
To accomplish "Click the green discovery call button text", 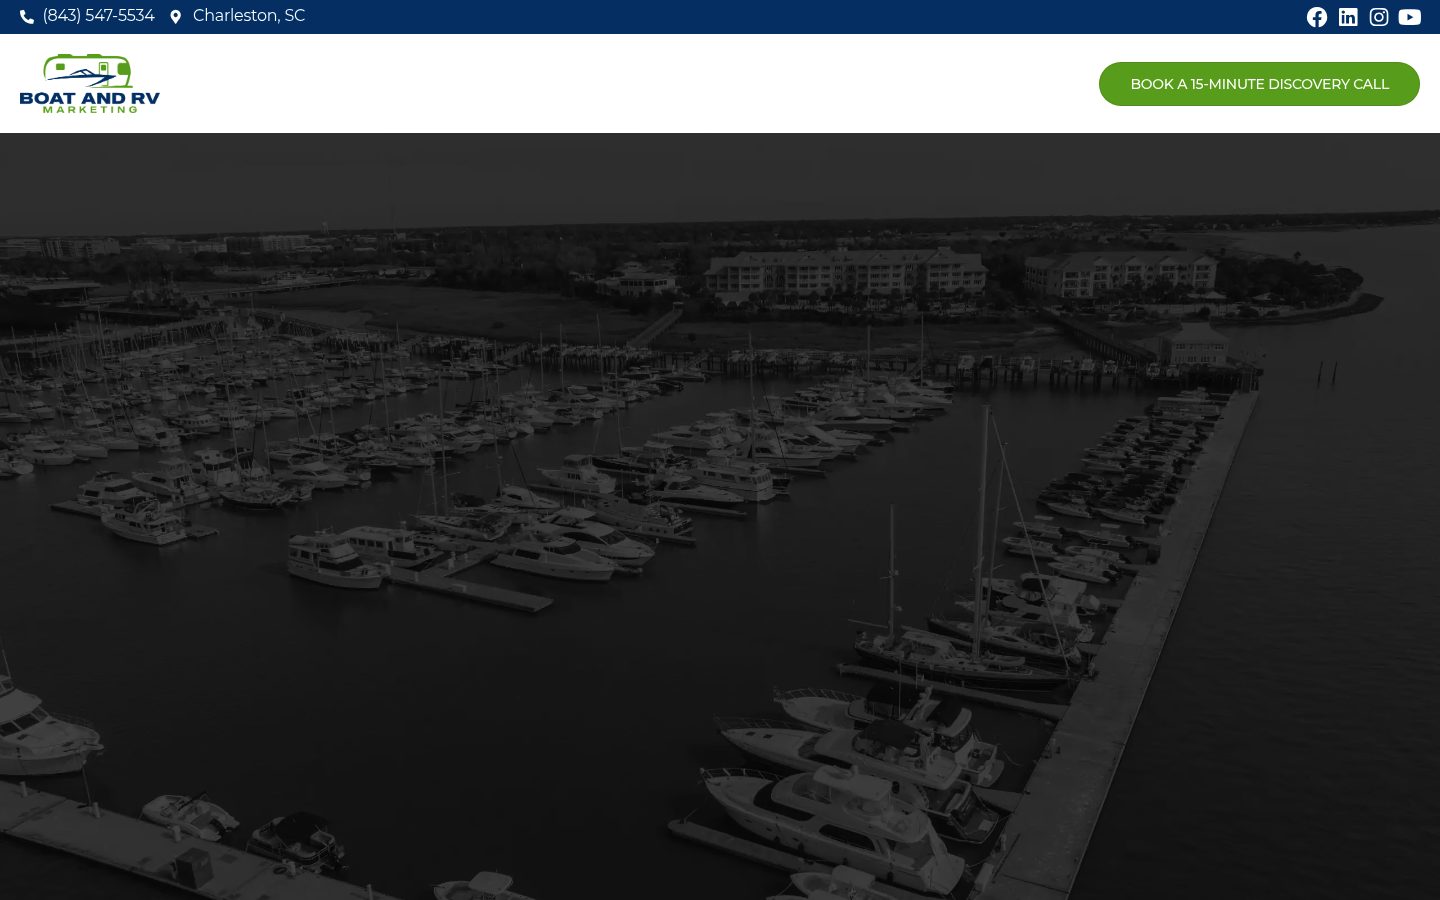I will pyautogui.click(x=1259, y=84).
